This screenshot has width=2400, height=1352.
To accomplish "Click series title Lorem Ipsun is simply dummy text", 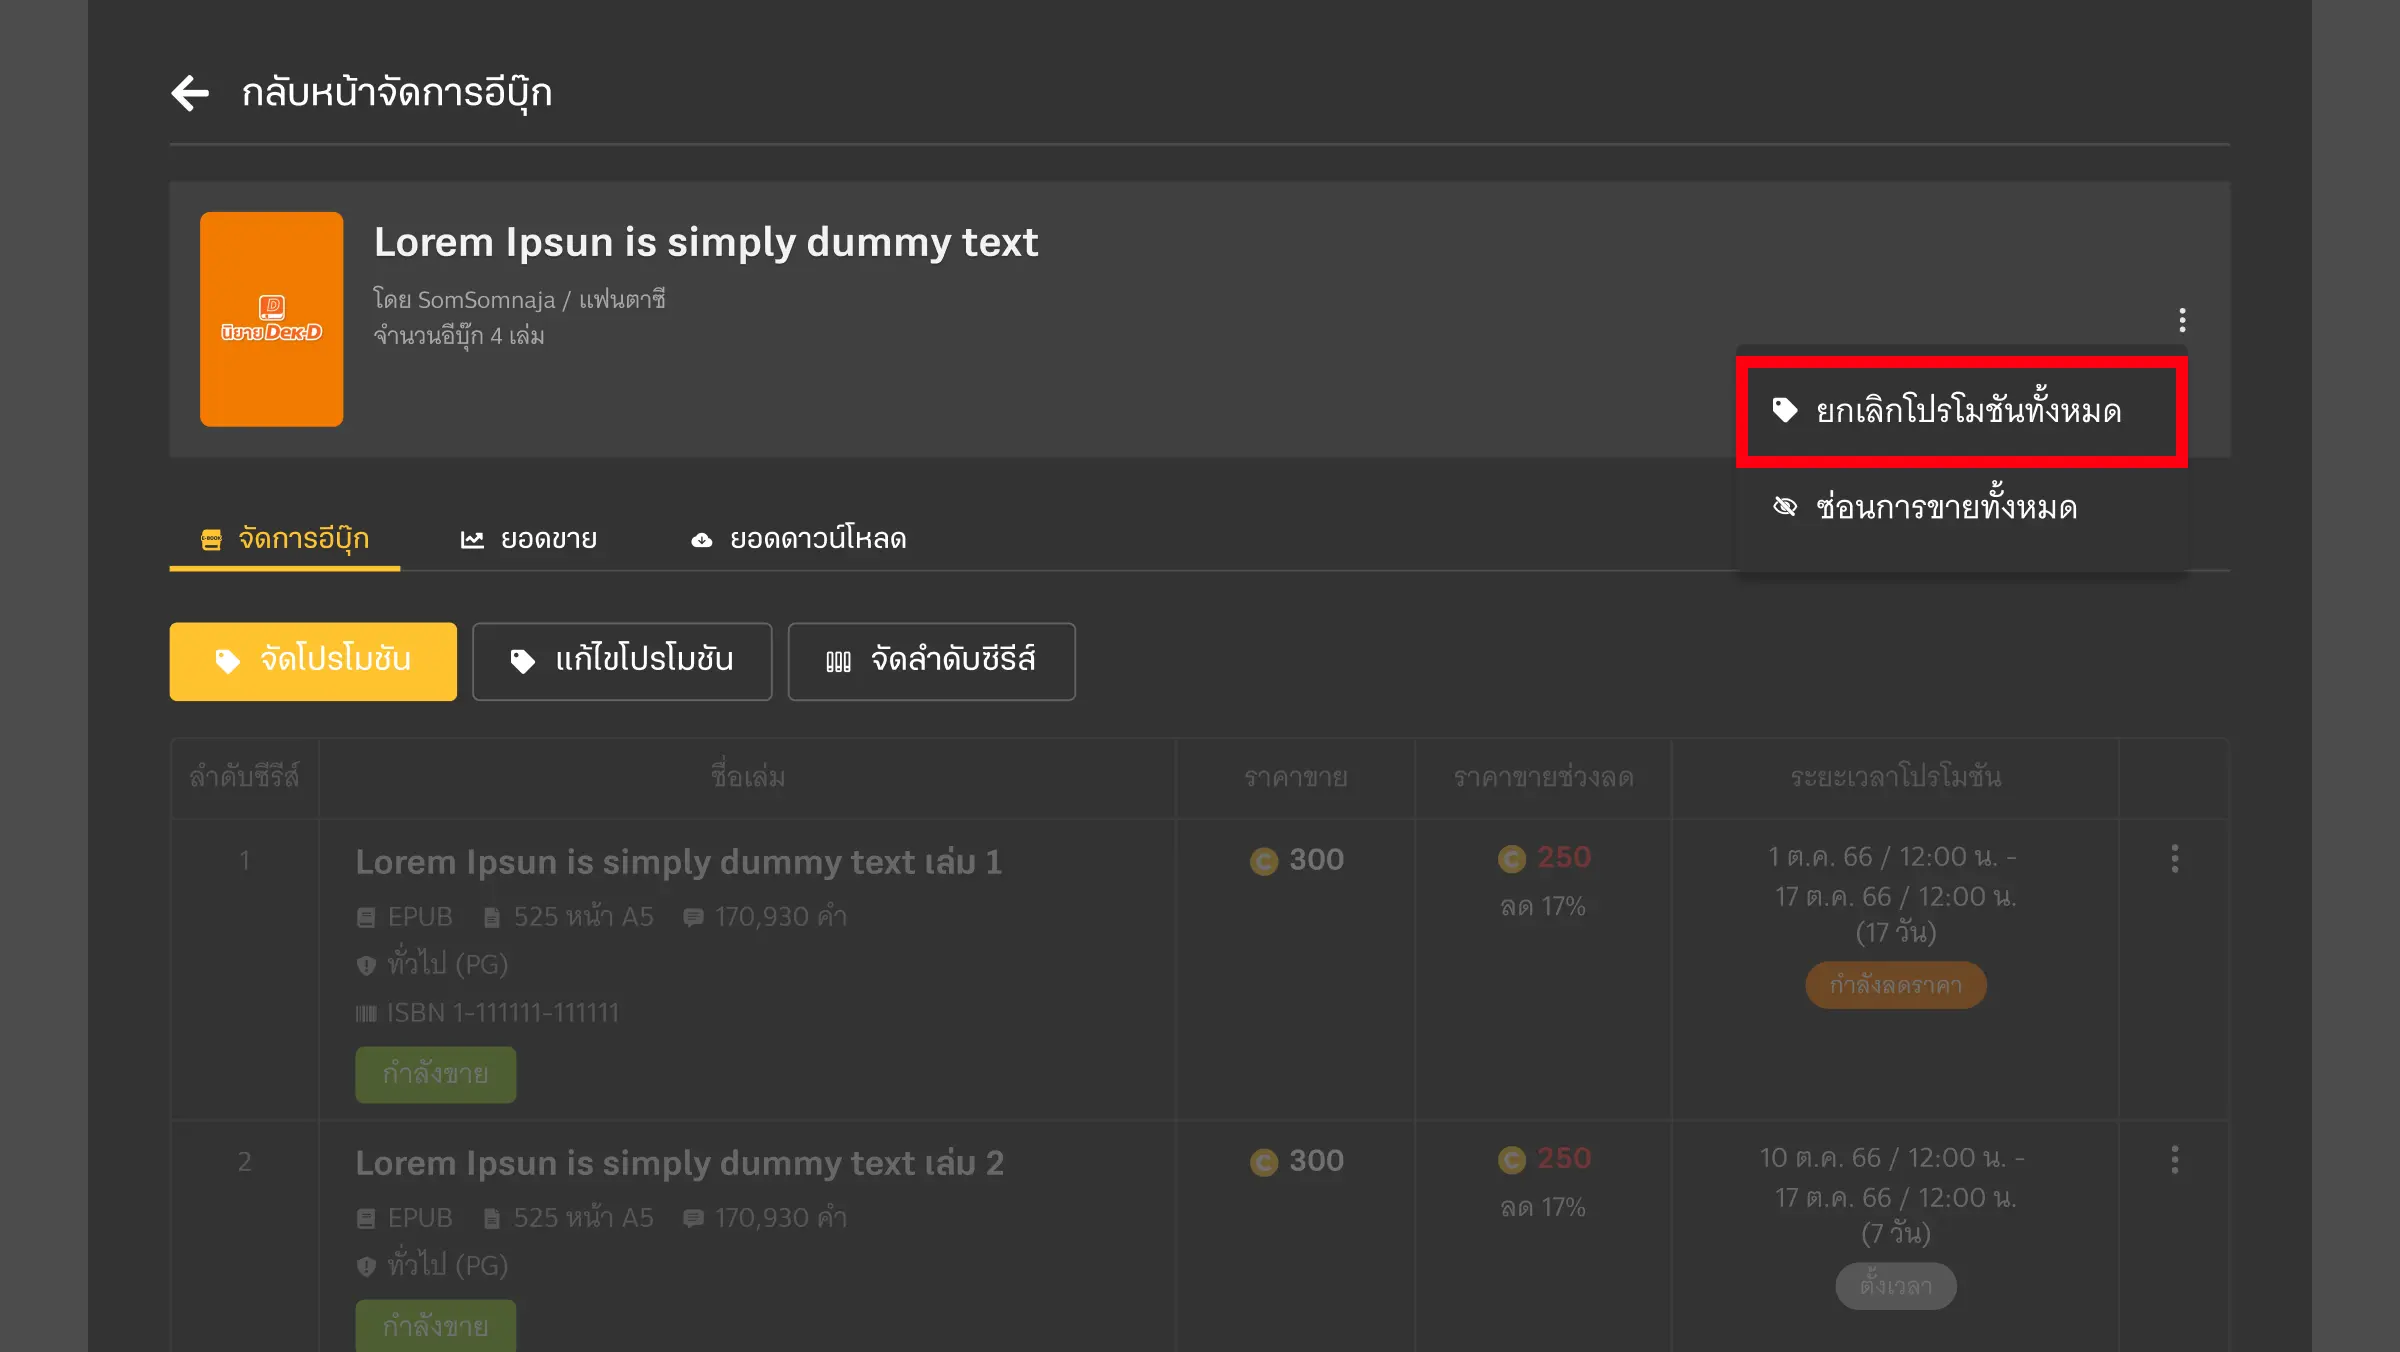I will [x=706, y=242].
